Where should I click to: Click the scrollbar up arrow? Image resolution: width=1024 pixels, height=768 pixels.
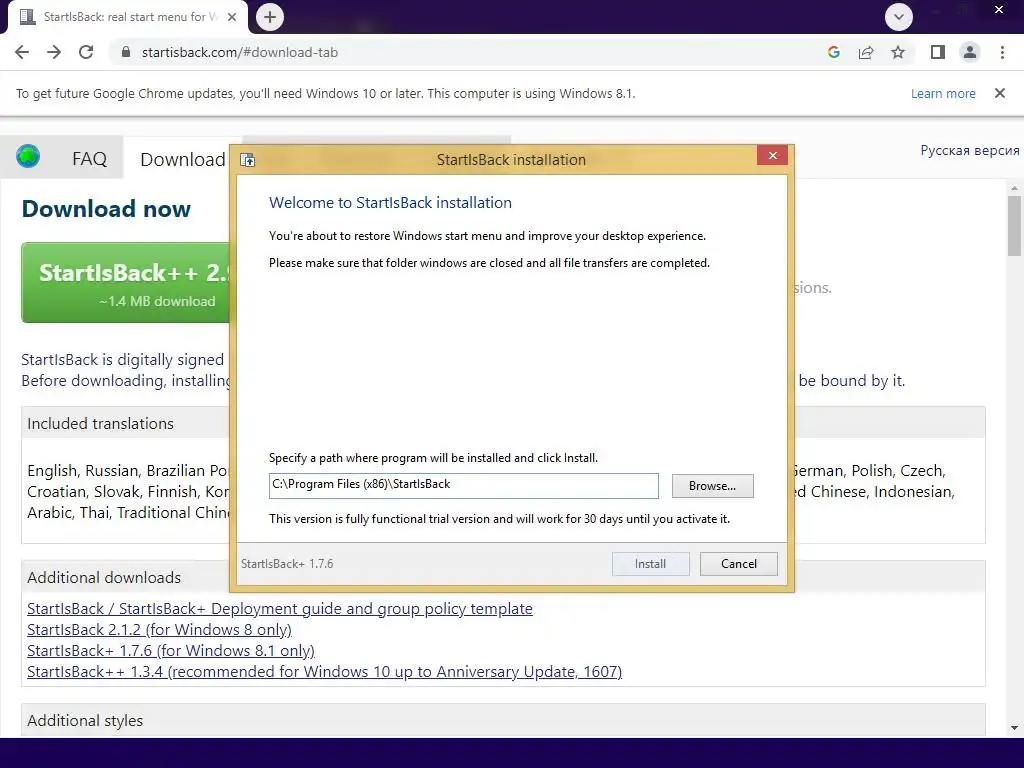pos(1014,188)
